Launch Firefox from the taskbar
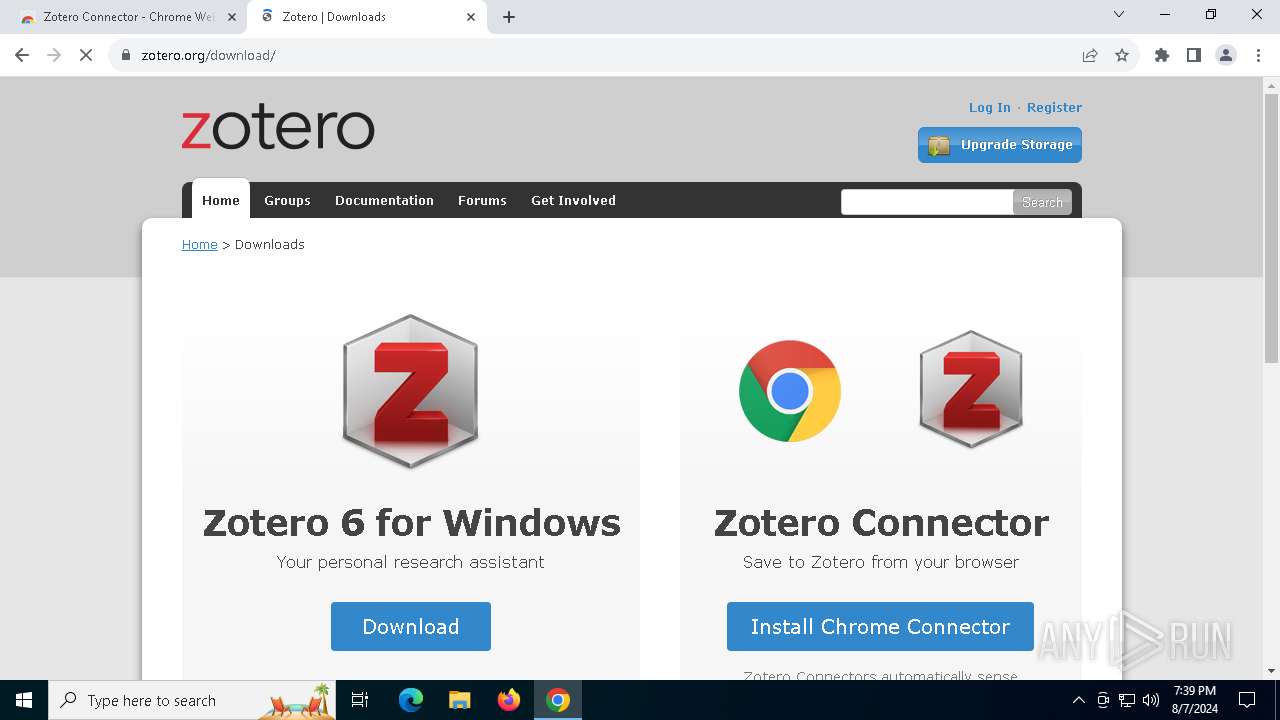Screen dimensions: 1280x720 pos(509,700)
